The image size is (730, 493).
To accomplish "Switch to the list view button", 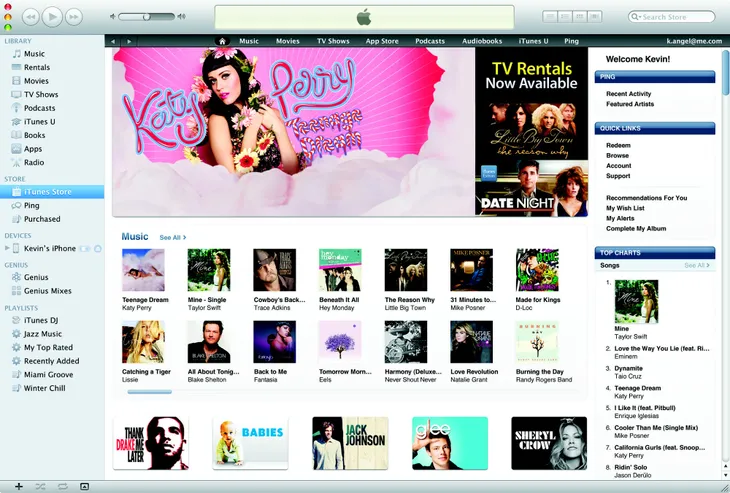I will [x=550, y=17].
